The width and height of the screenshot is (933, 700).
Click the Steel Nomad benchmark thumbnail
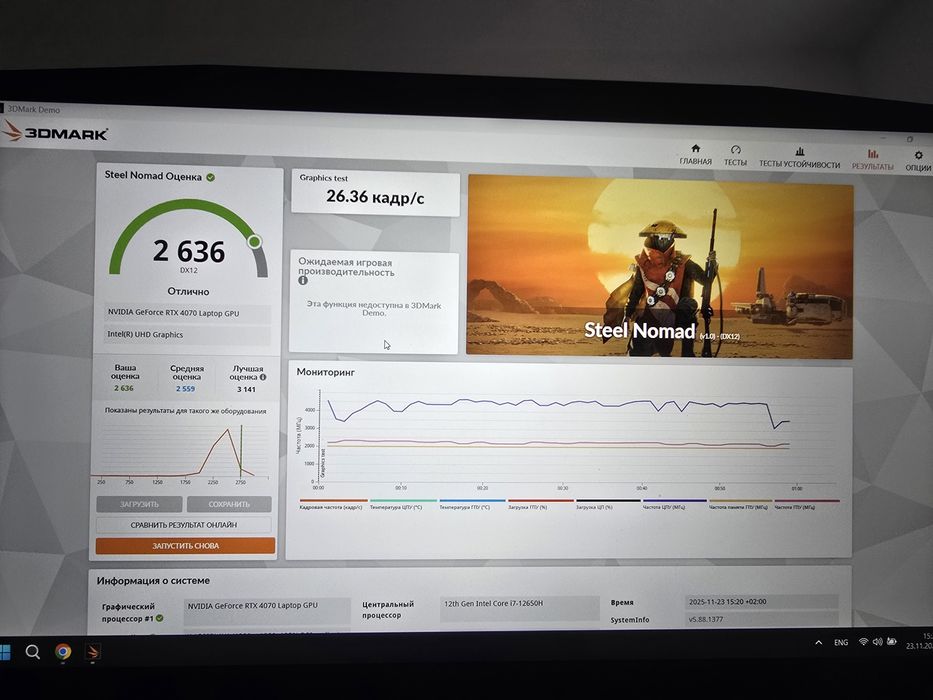click(x=659, y=267)
